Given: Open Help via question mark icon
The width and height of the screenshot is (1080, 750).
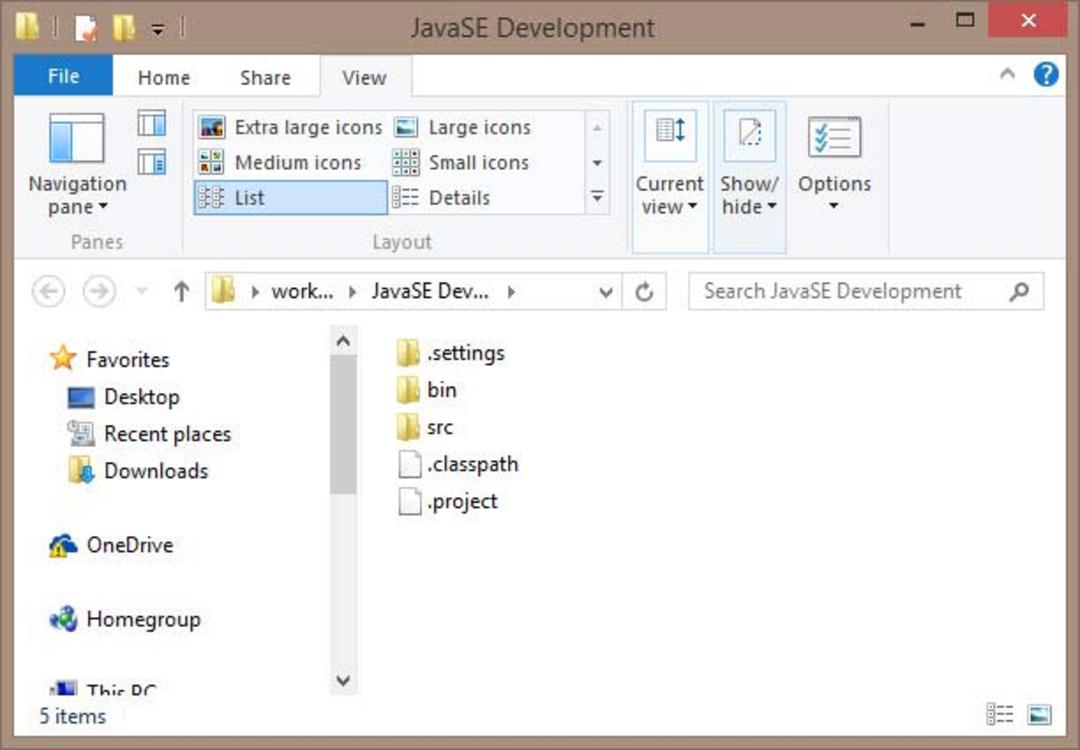Looking at the screenshot, I should [x=1046, y=74].
